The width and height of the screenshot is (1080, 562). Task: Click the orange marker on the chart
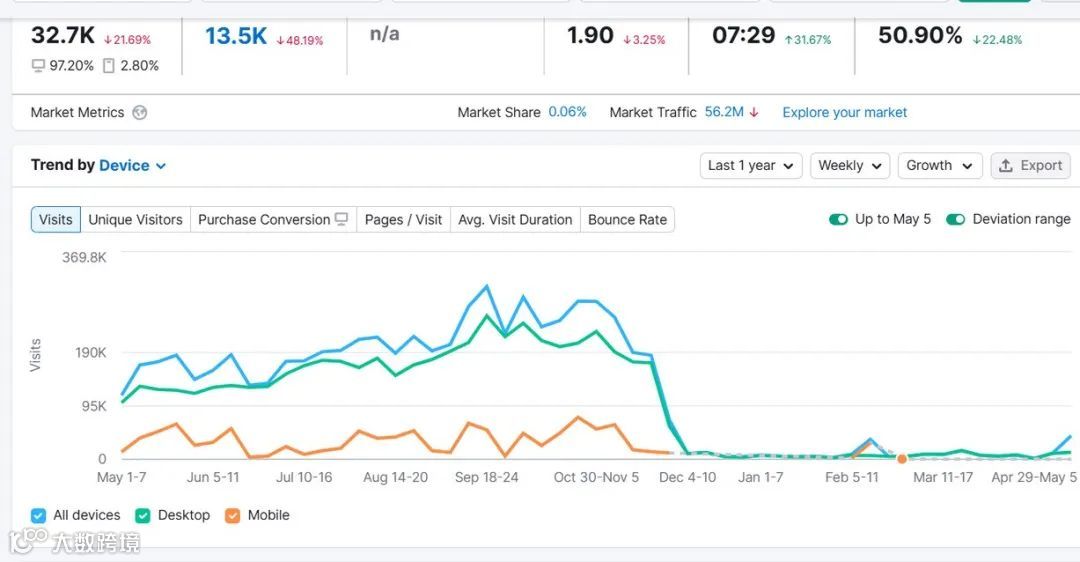[902, 459]
